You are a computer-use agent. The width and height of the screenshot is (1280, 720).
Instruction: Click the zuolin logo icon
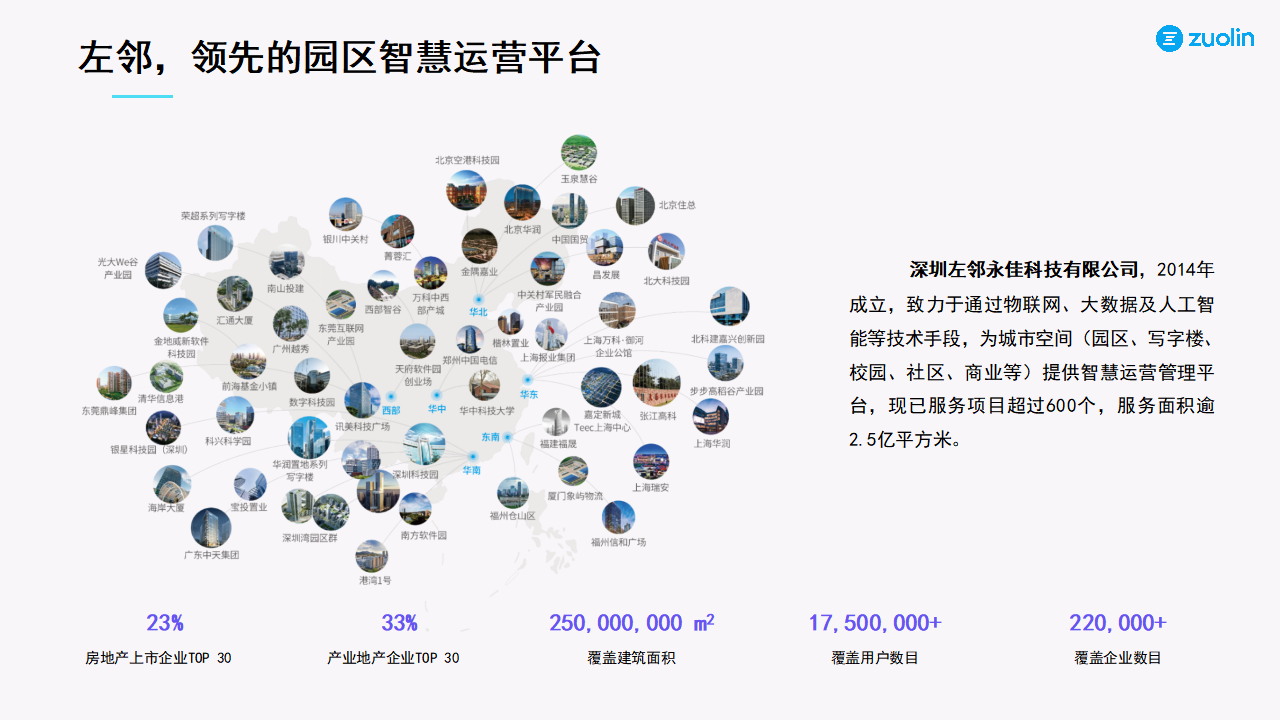(1169, 39)
